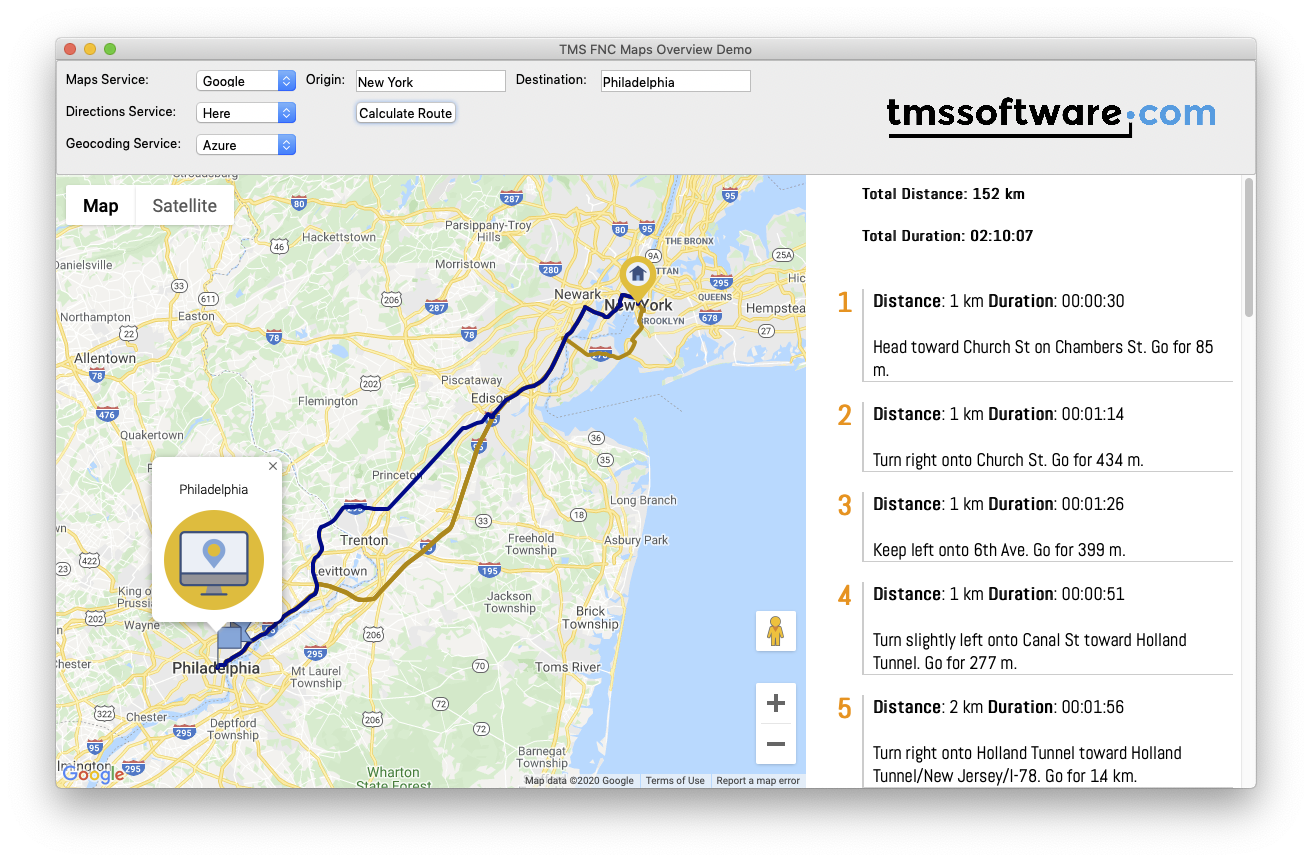
Task: Click Report a map error link
Action: [x=758, y=781]
